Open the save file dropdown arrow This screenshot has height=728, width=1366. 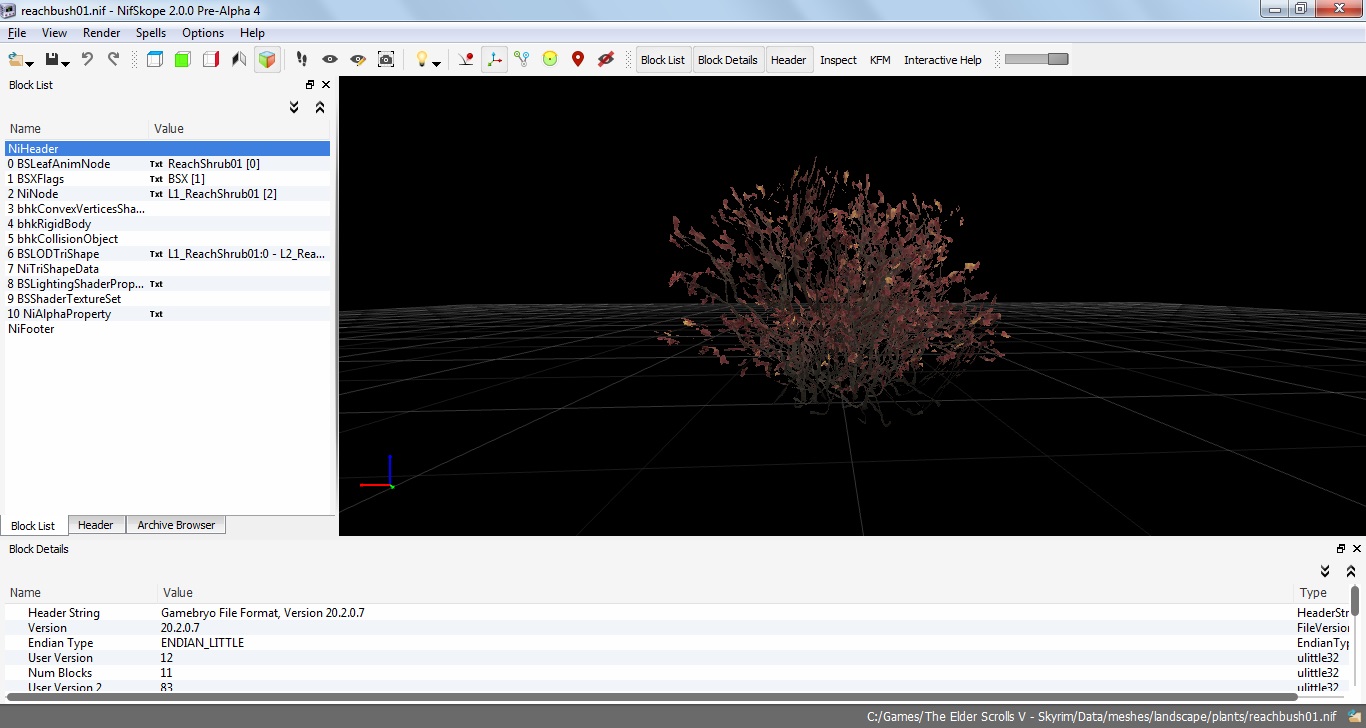[x=66, y=63]
